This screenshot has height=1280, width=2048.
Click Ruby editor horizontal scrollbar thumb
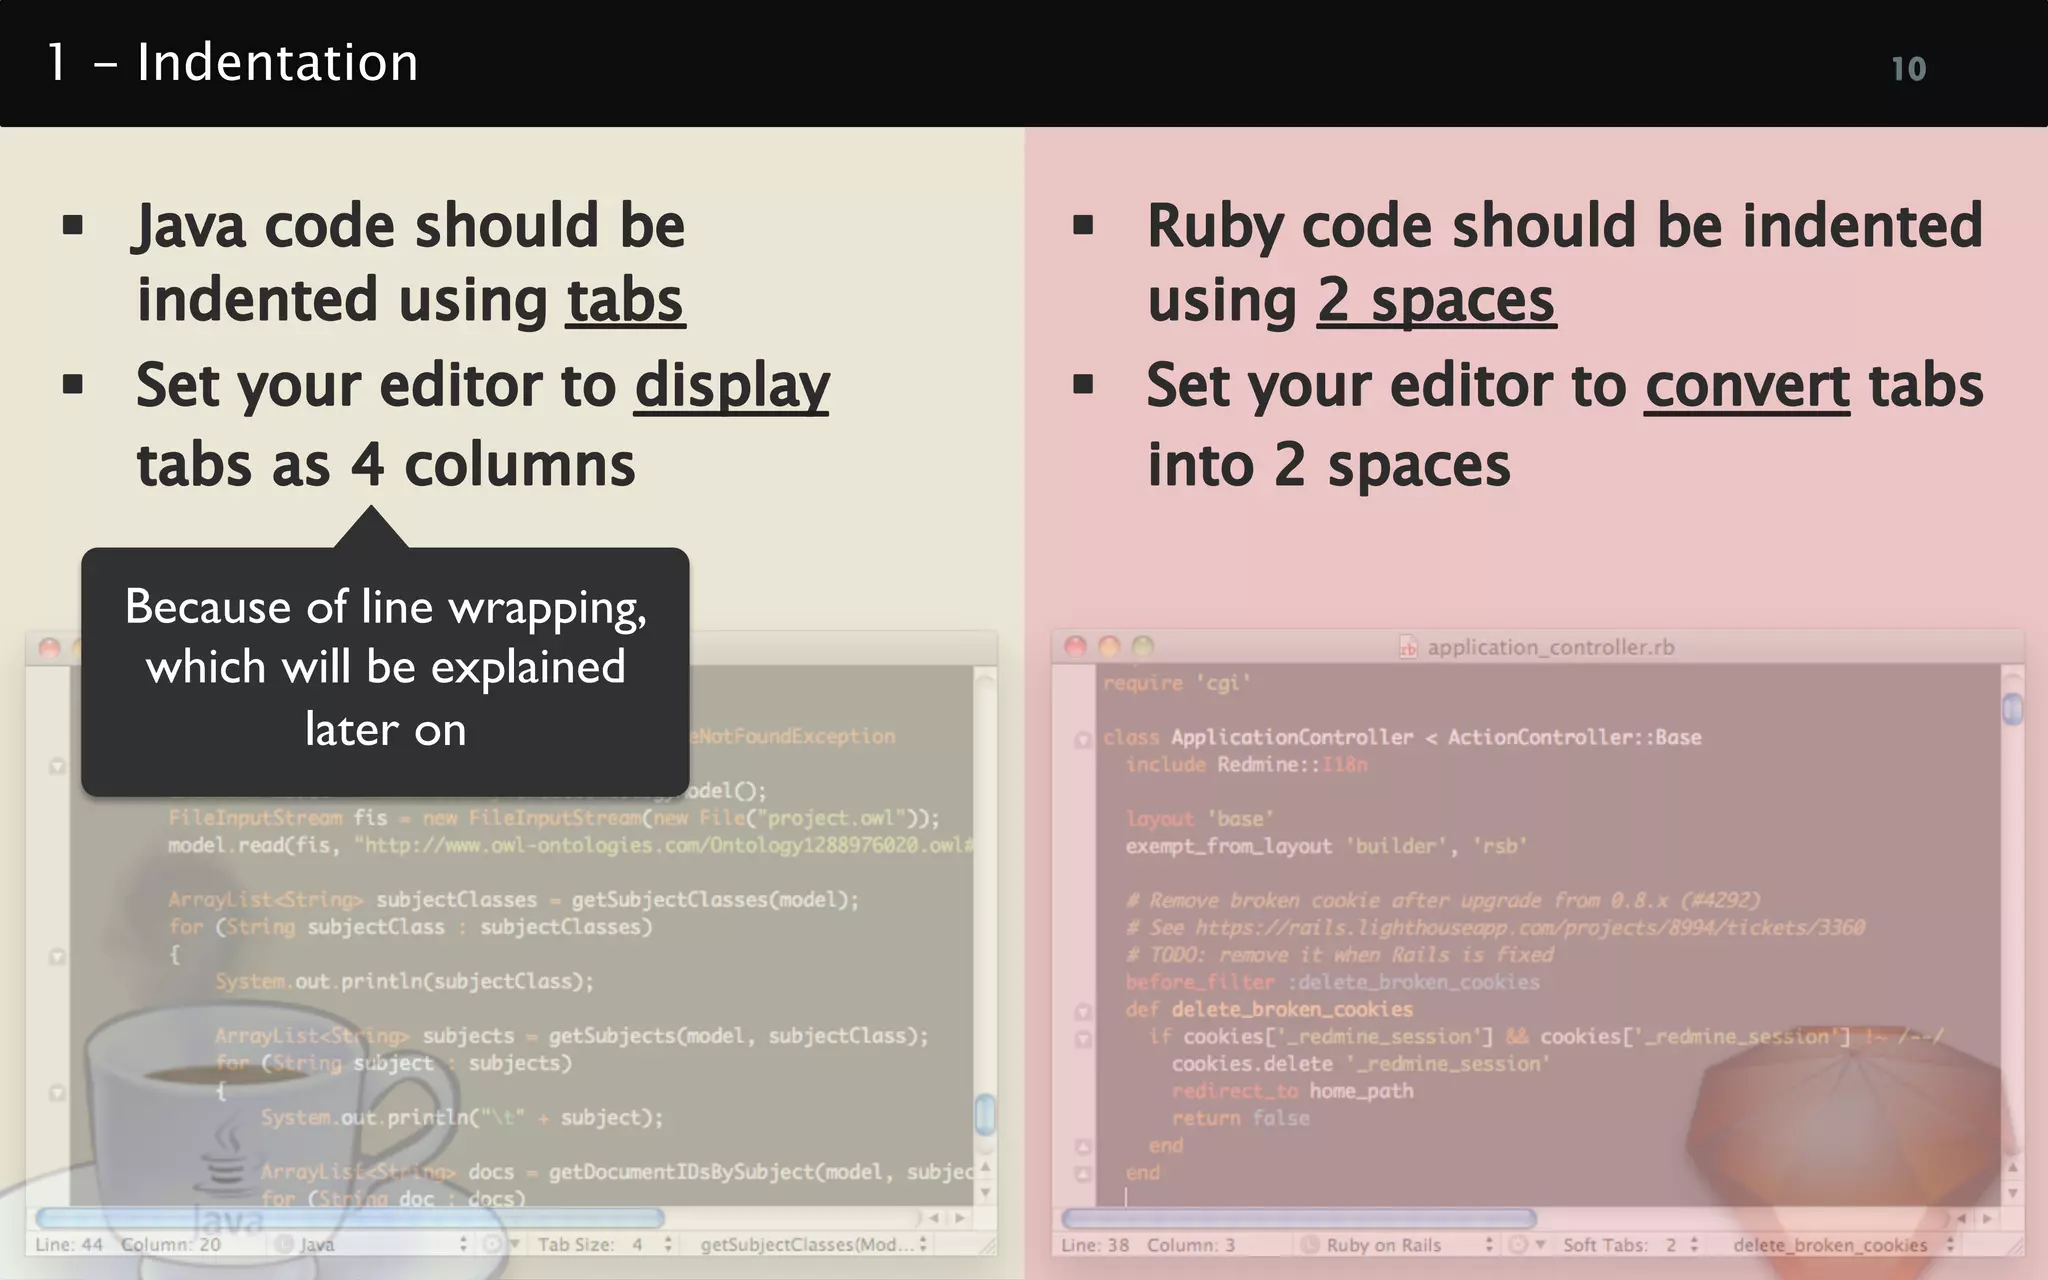[1298, 1218]
